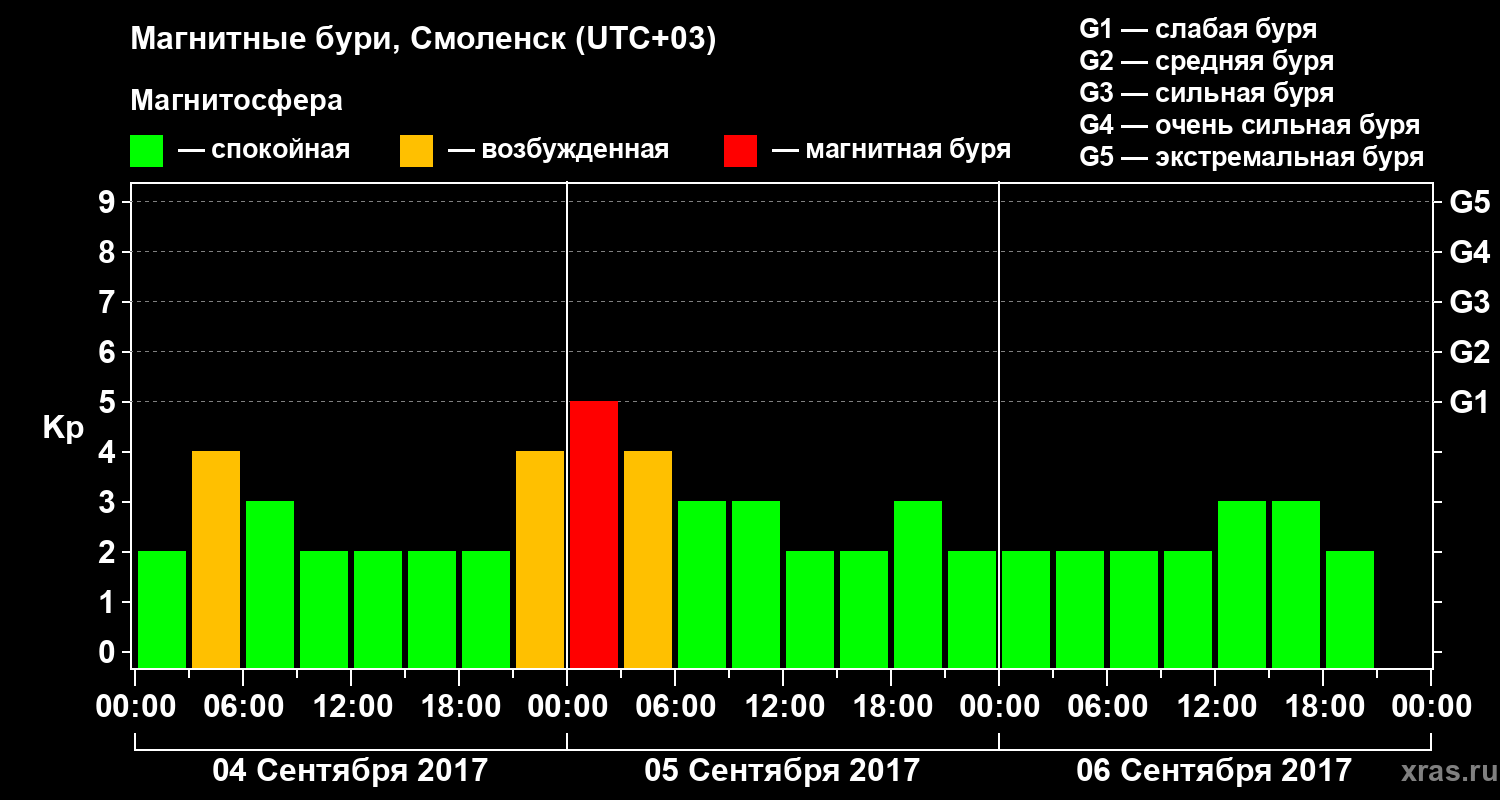Screen dimensions: 1500x800
Task: Select the green Kp 3 bar at 18:00 on 05 Сентября
Action: 918,584
